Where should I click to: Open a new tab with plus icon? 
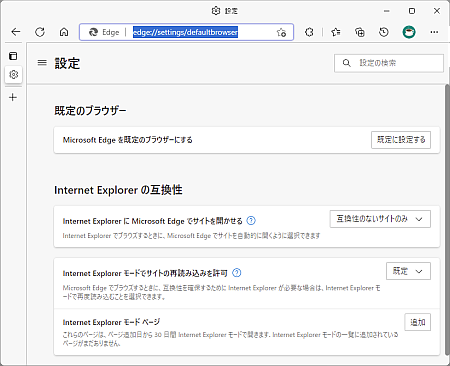(x=13, y=97)
